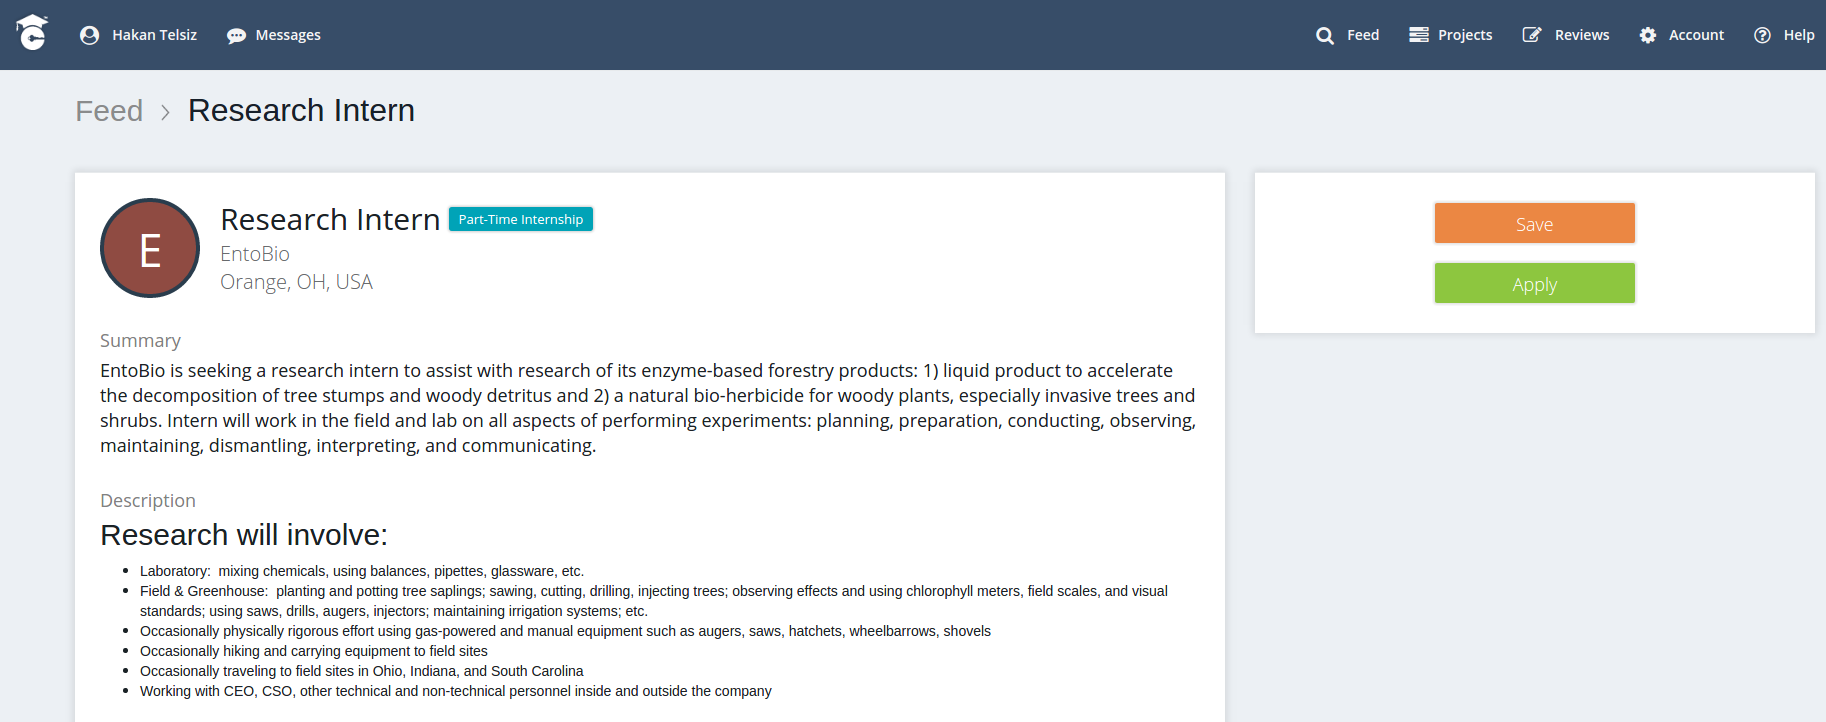Open the Reviews navigation item
The image size is (1826, 722).
point(1581,35)
